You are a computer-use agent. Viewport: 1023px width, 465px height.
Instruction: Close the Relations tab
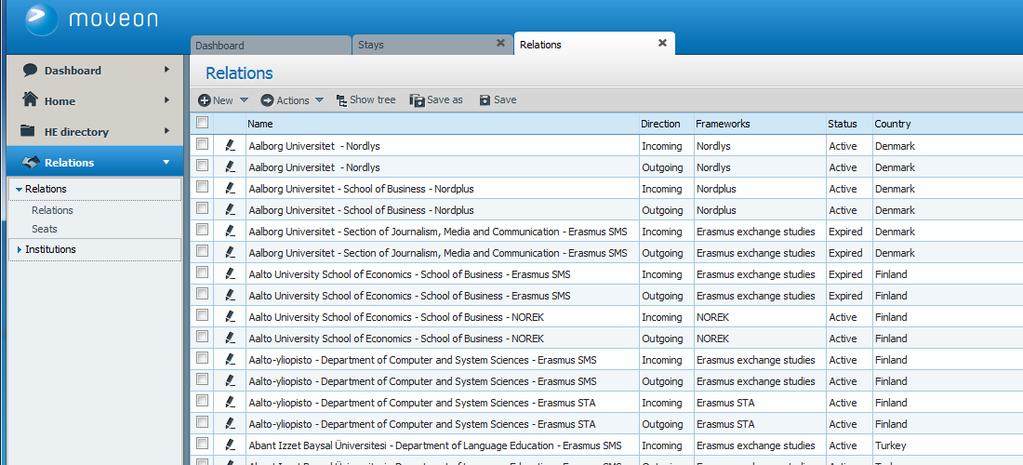pyautogui.click(x=662, y=43)
